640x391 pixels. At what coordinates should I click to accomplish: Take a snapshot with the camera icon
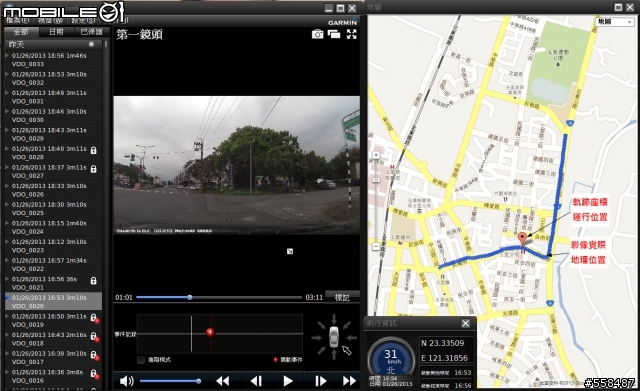[317, 34]
